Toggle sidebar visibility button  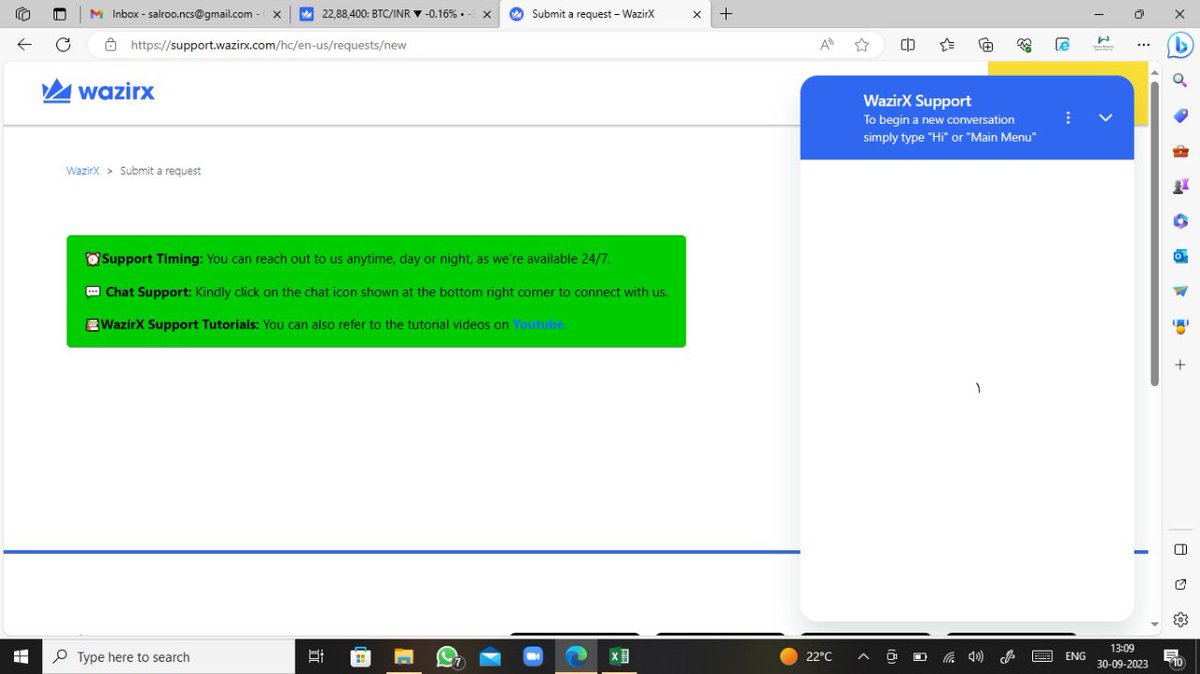pyautogui.click(x=1180, y=549)
